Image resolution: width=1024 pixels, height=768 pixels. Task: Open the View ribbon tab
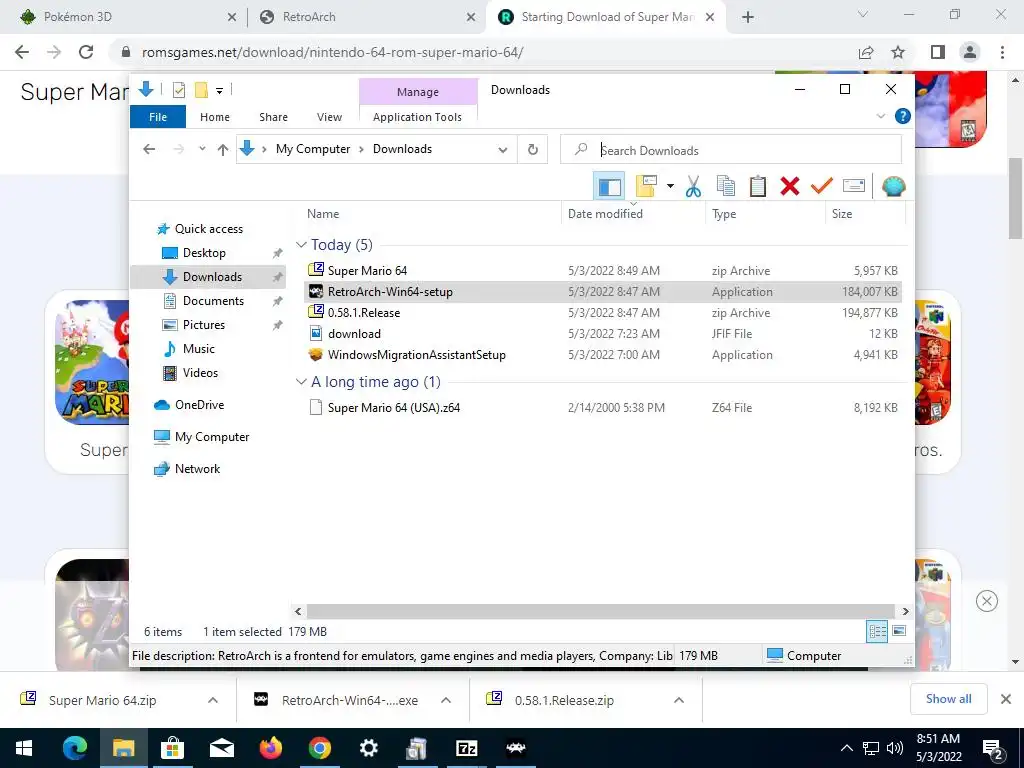pos(329,117)
